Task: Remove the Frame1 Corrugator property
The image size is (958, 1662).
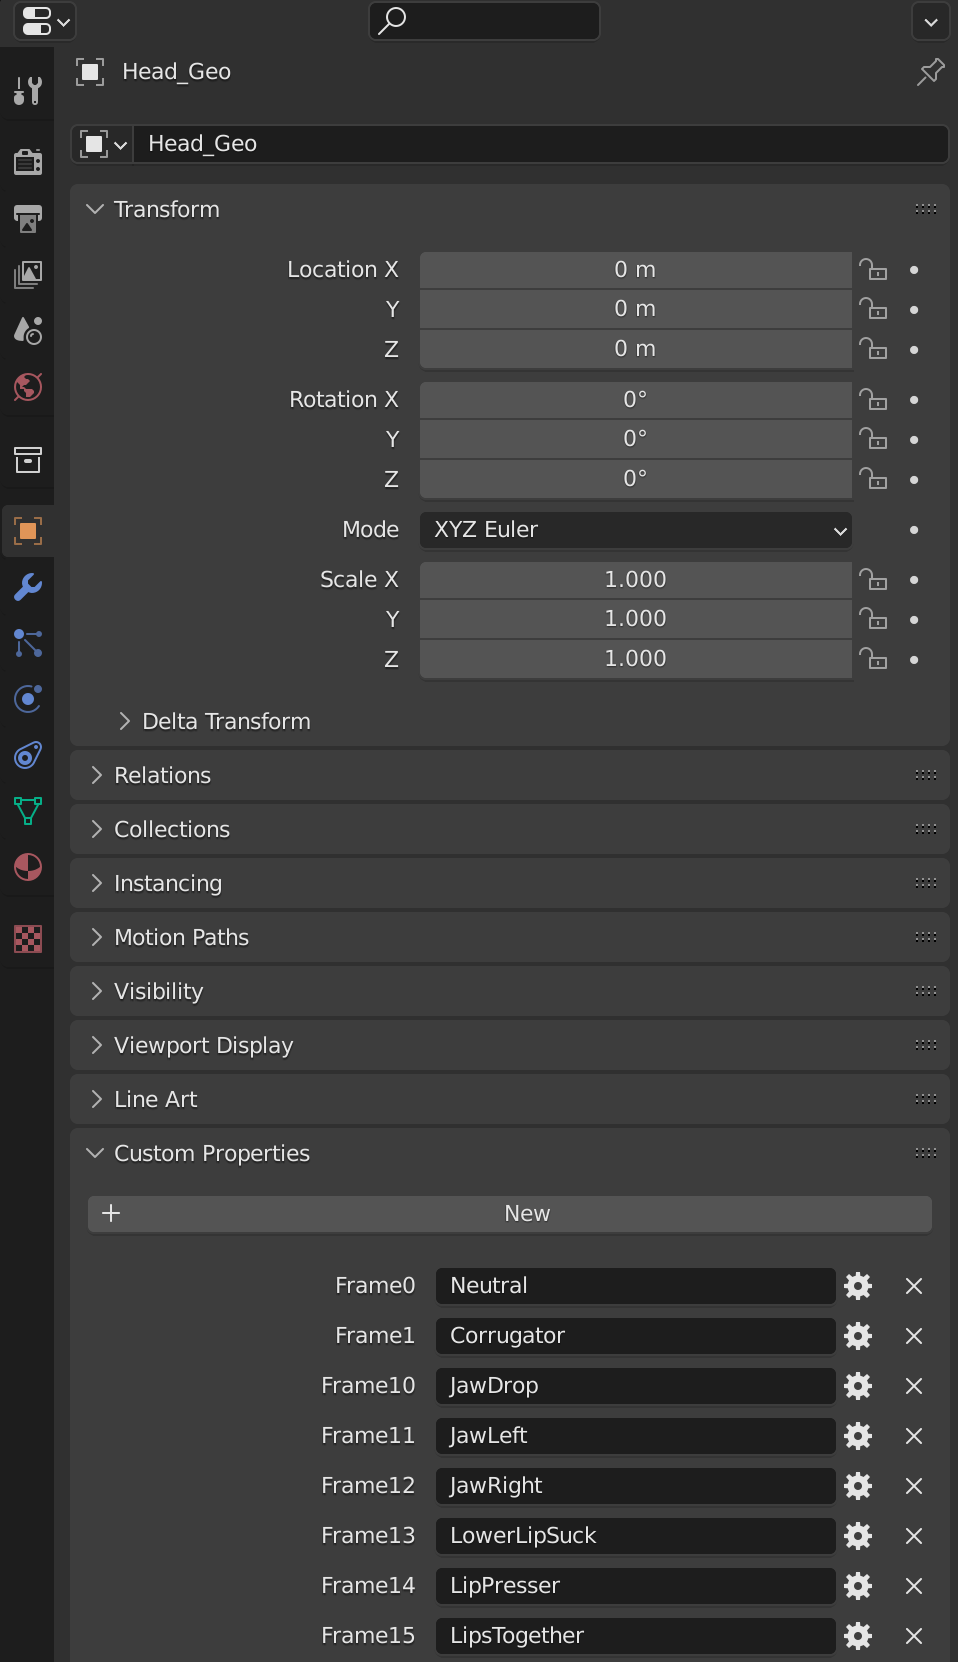Action: point(914,1336)
